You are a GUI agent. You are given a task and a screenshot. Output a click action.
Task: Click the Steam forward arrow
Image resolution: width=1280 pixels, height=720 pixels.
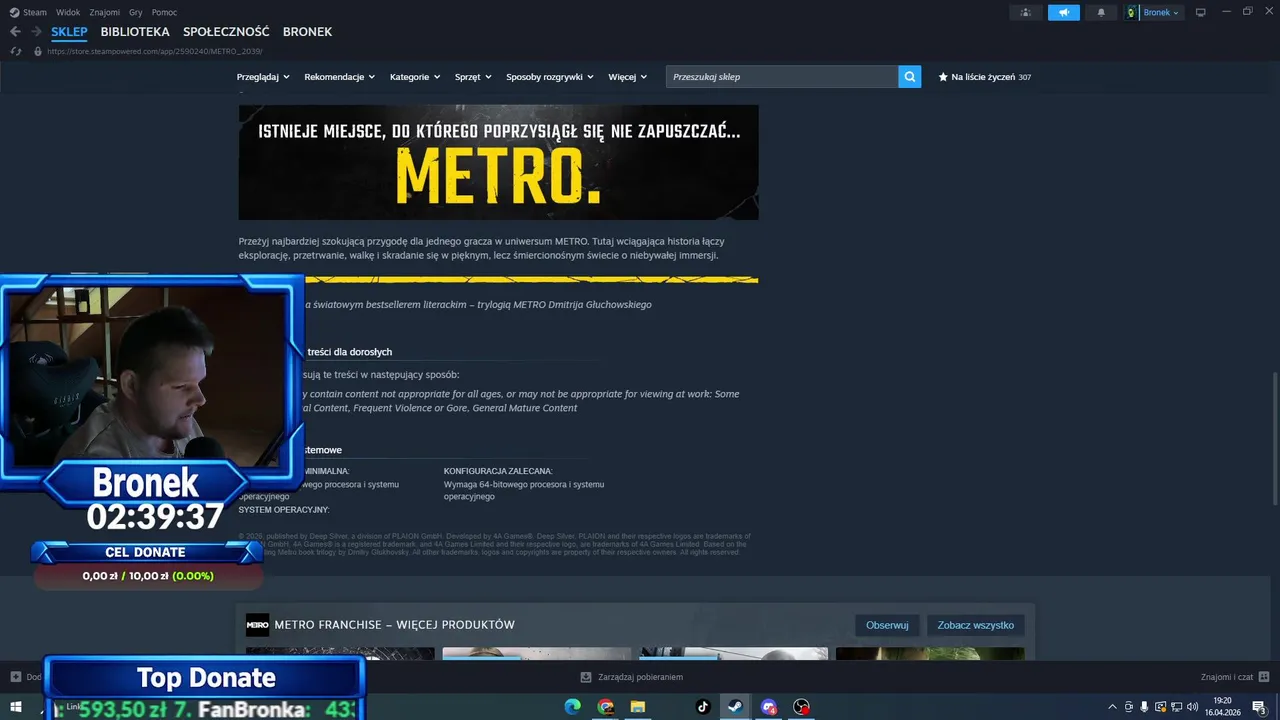pyautogui.click(x=36, y=32)
